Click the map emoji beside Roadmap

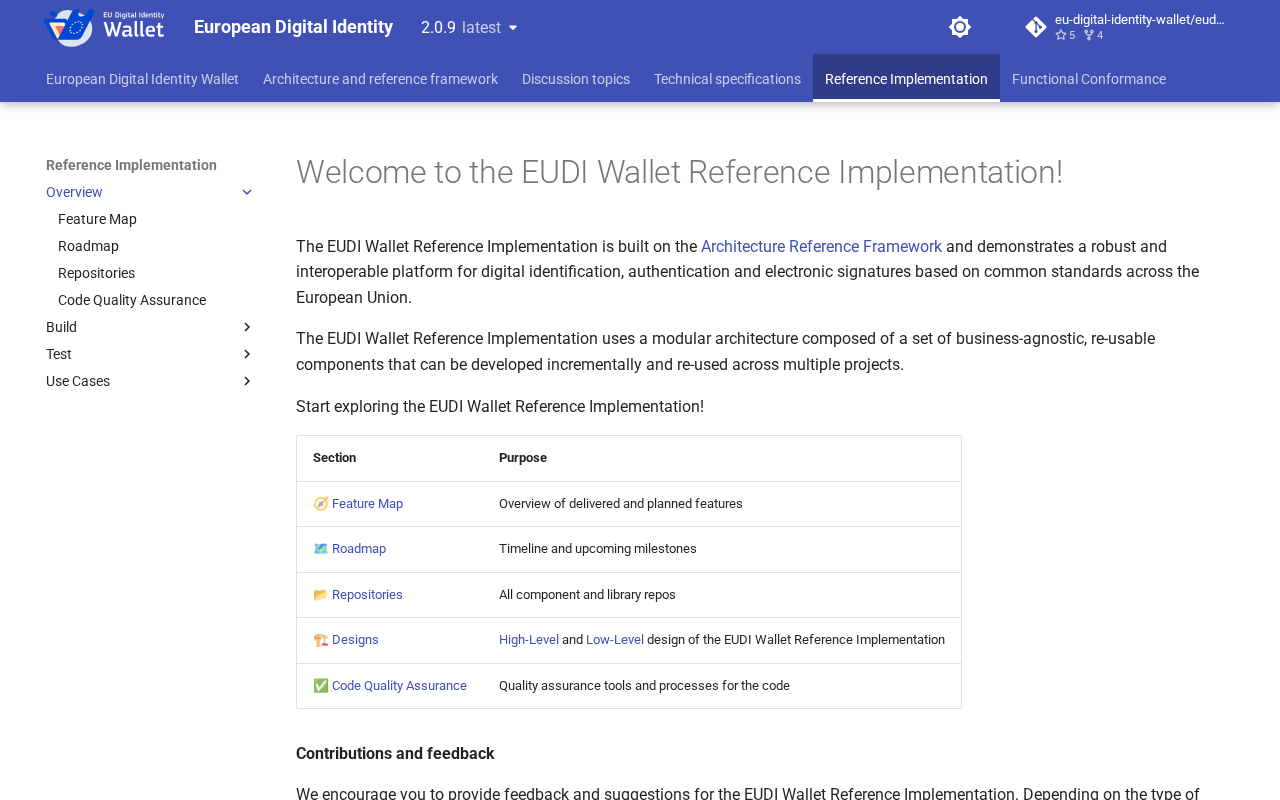coord(320,549)
